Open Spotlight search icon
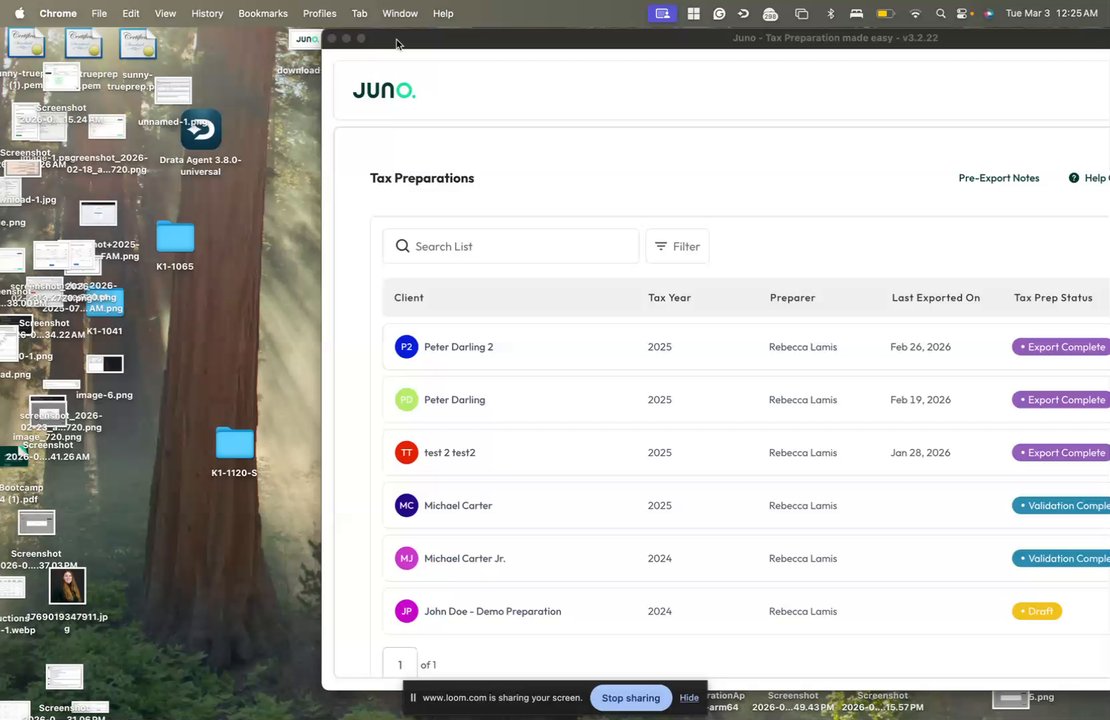The width and height of the screenshot is (1110, 720). click(940, 13)
